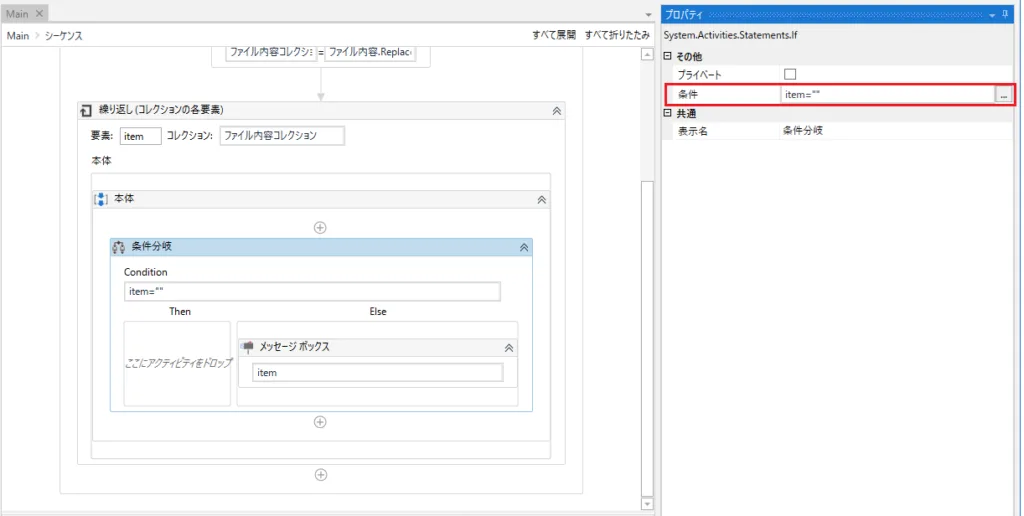The height and width of the screenshot is (516, 1024).
Task: Collapse the メッセージ ボックス activity
Action: [509, 348]
